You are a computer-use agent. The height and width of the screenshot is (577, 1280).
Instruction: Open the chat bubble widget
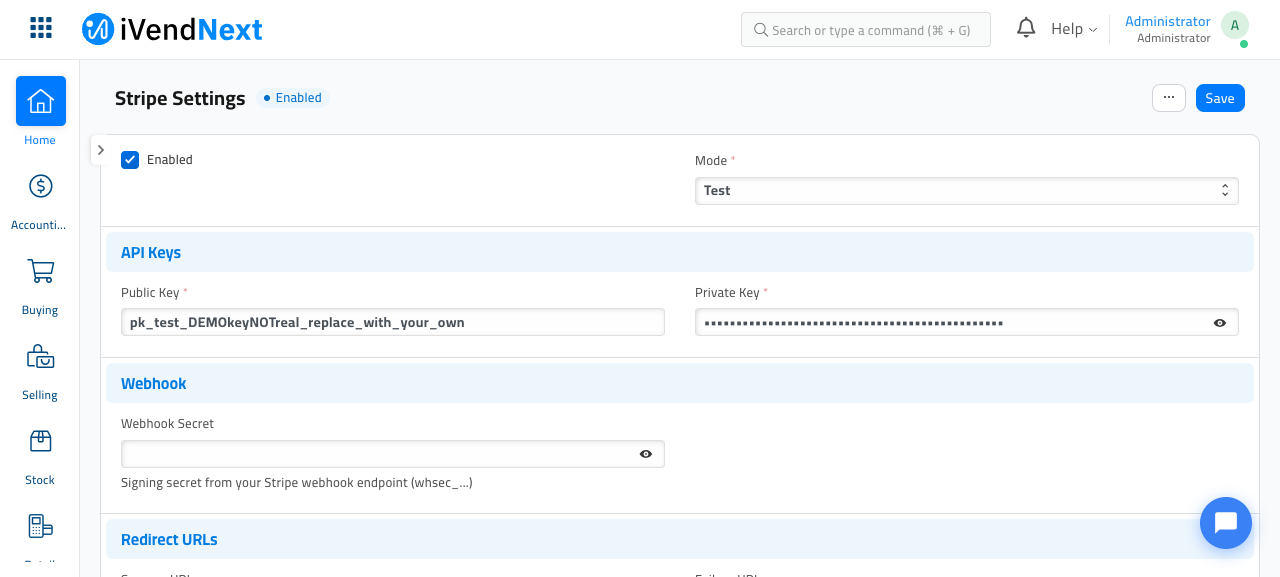(1226, 523)
